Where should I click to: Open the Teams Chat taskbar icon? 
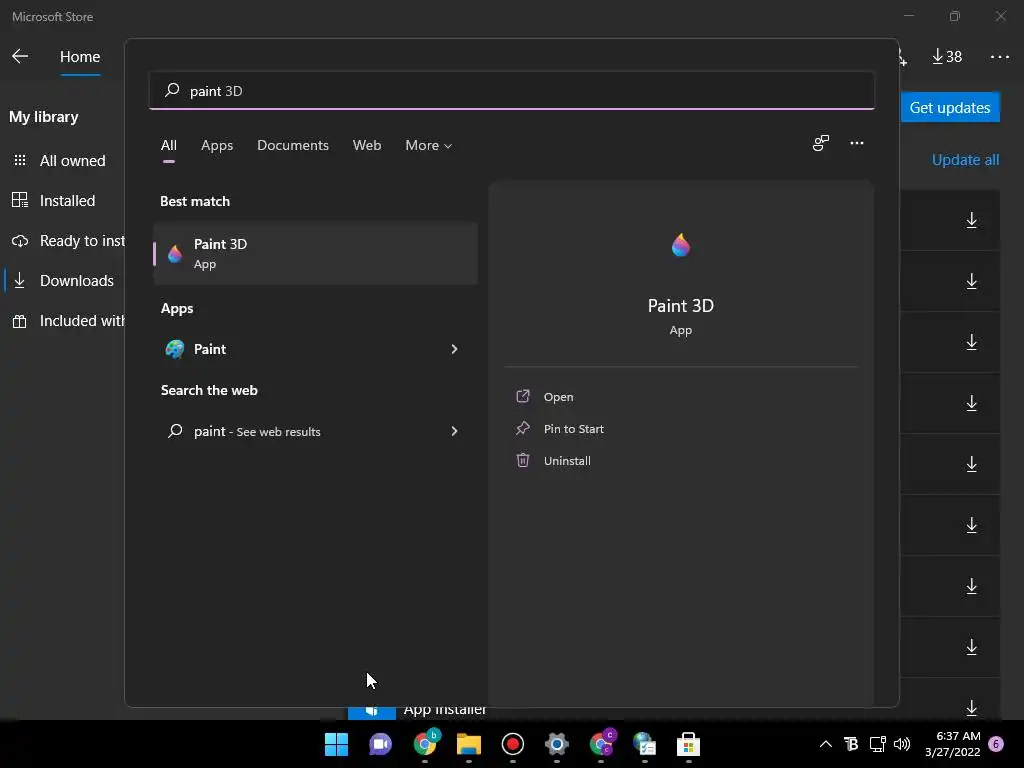click(x=380, y=744)
